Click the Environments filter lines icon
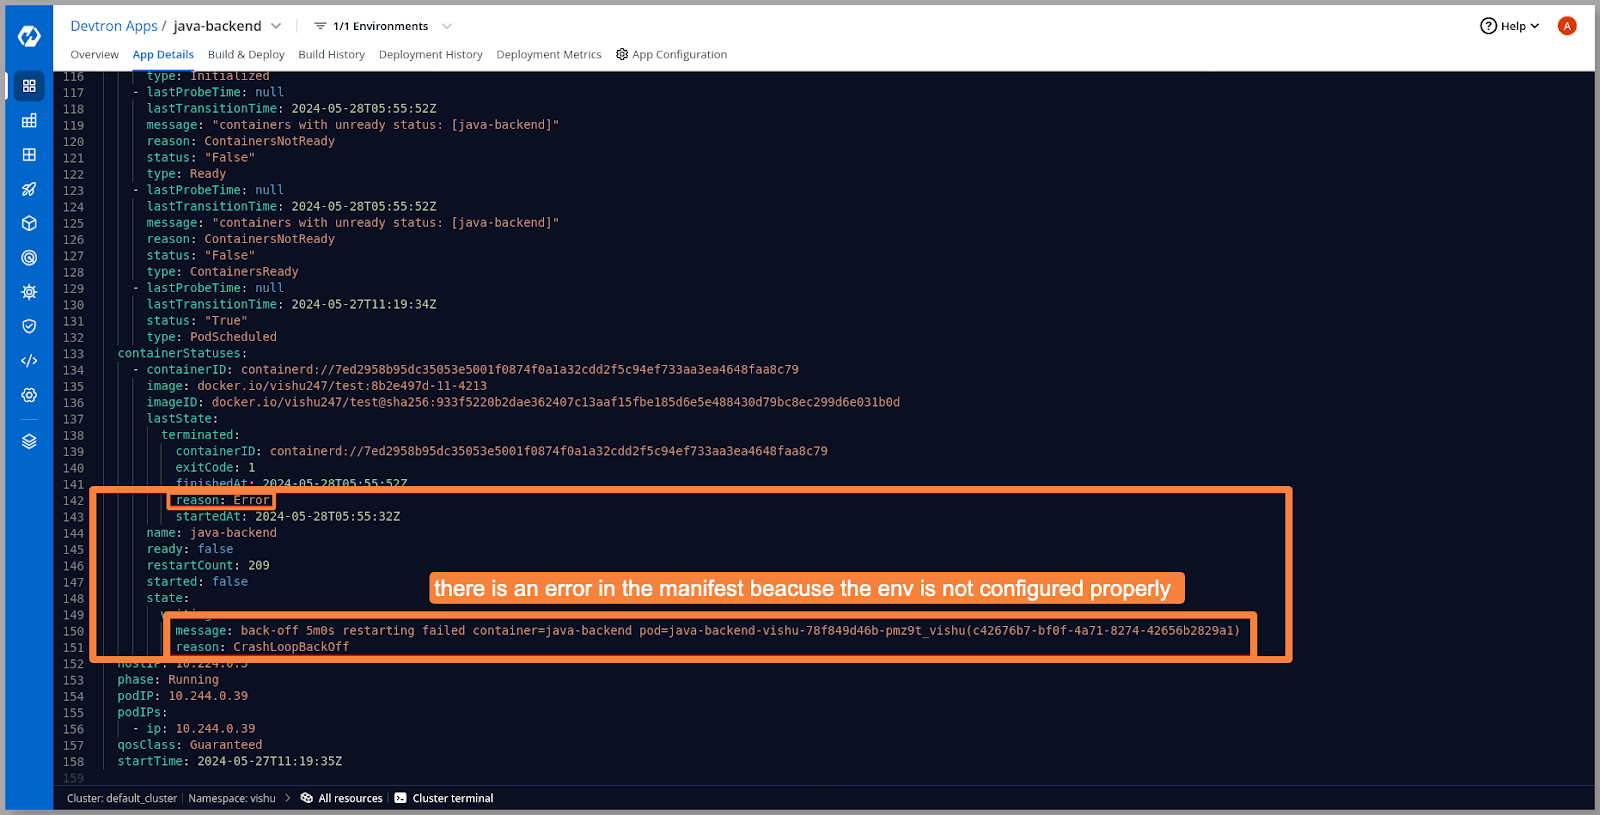 click(320, 26)
